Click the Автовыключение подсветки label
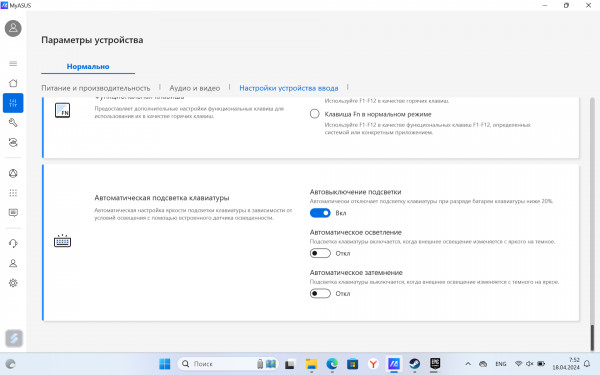 pos(355,192)
